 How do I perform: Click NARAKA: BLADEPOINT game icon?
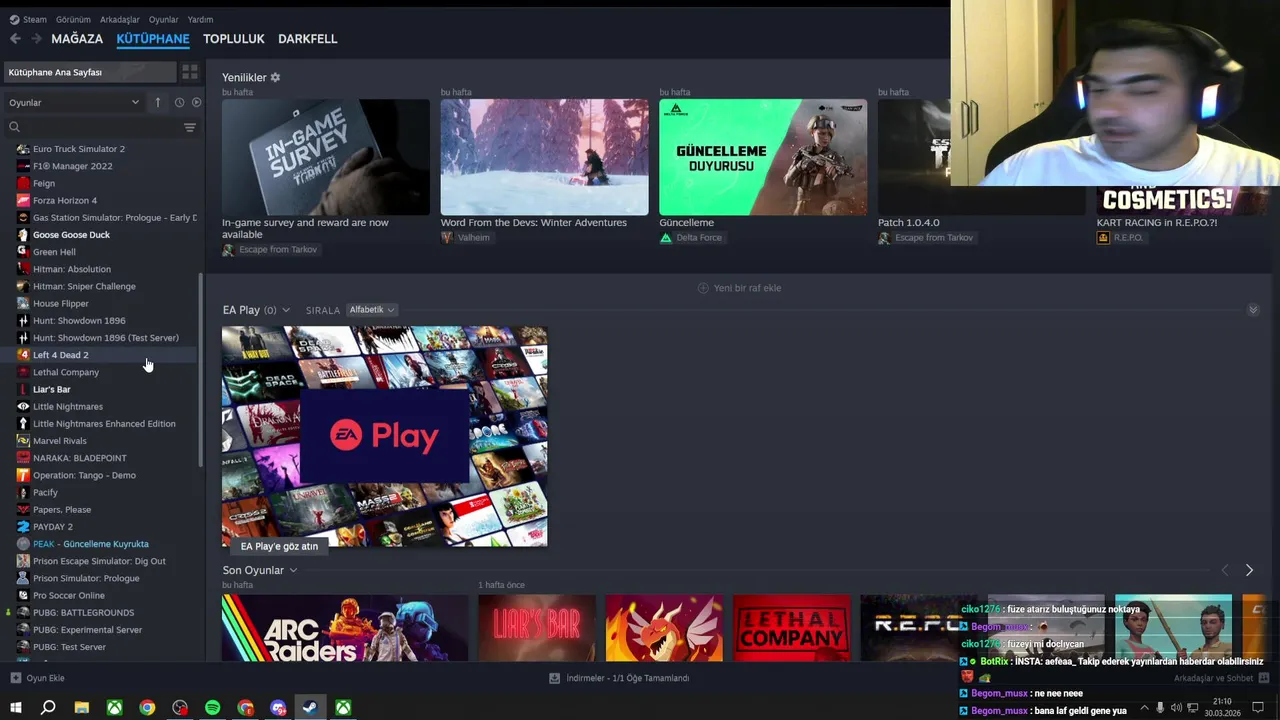[x=23, y=458]
